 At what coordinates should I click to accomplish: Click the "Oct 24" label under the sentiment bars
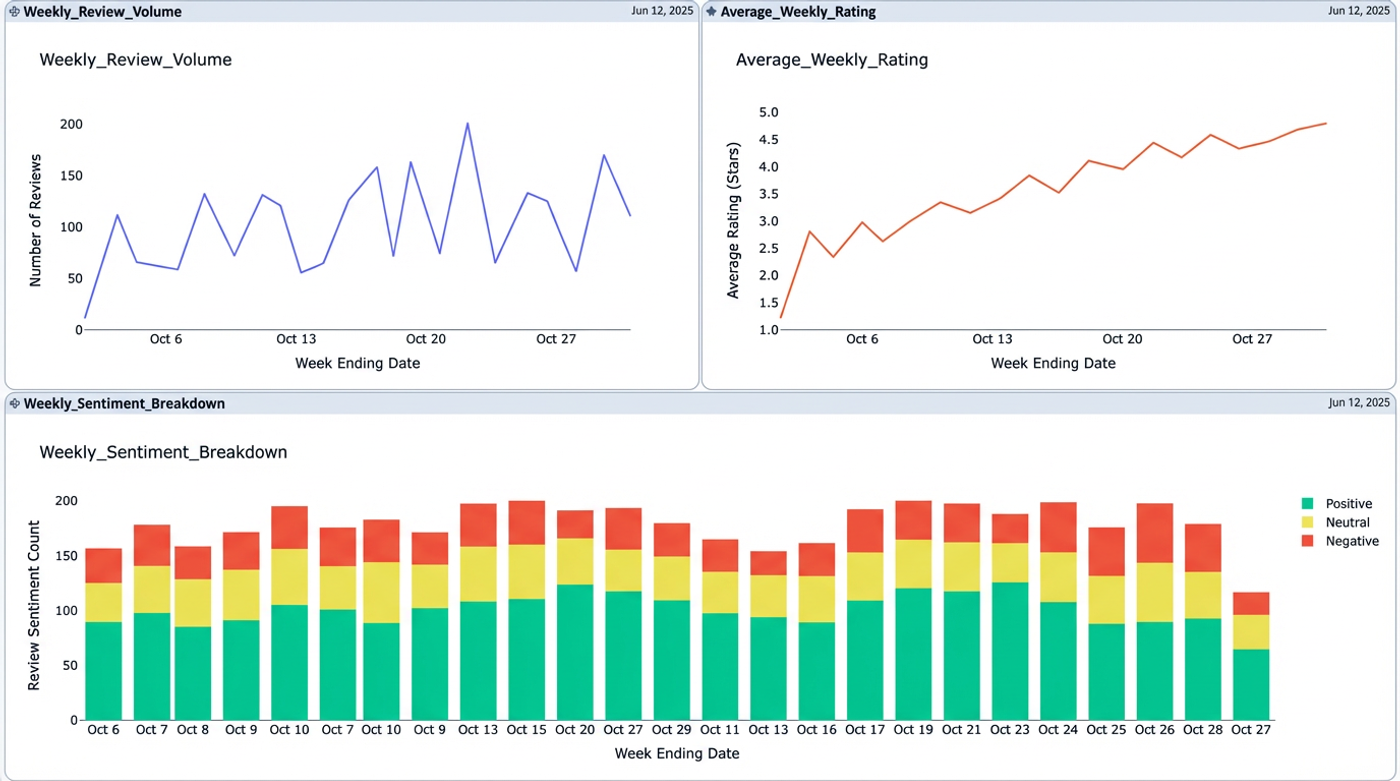[x=1058, y=730]
